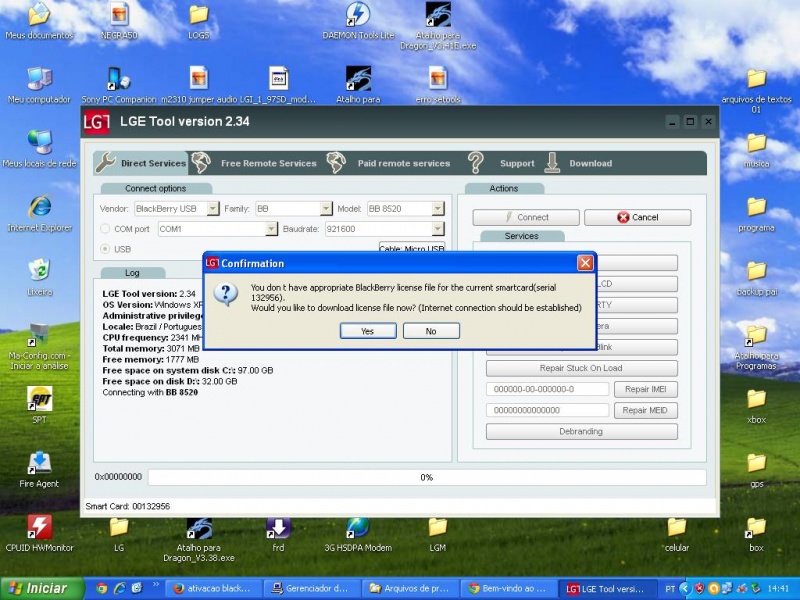Open the LOGS folder on desktop
The width and height of the screenshot is (800, 600).
pos(198,21)
